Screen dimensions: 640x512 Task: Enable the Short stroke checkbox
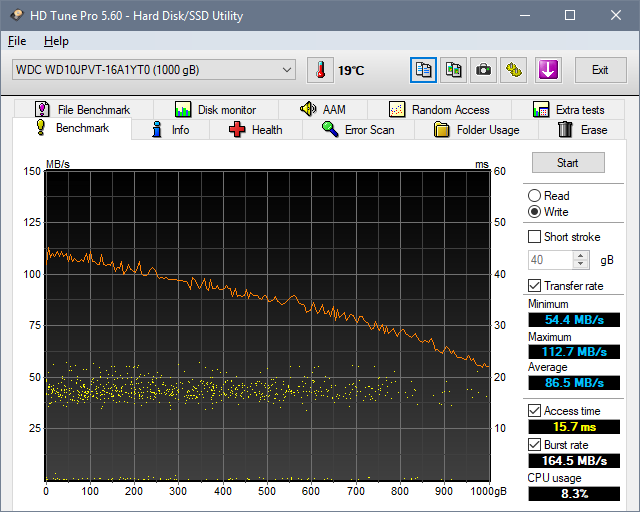(534, 236)
